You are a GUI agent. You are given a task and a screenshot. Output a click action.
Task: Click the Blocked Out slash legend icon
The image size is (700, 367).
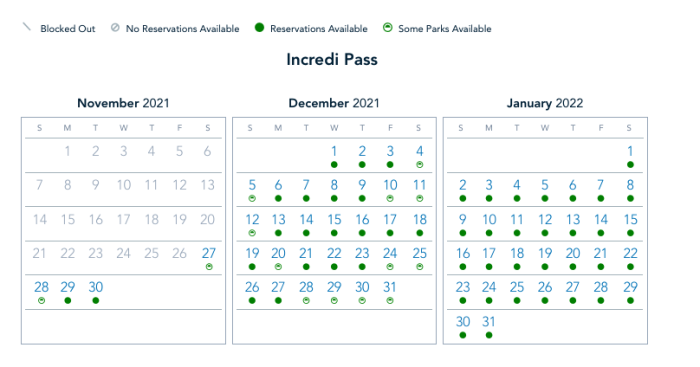pyautogui.click(x=27, y=27)
